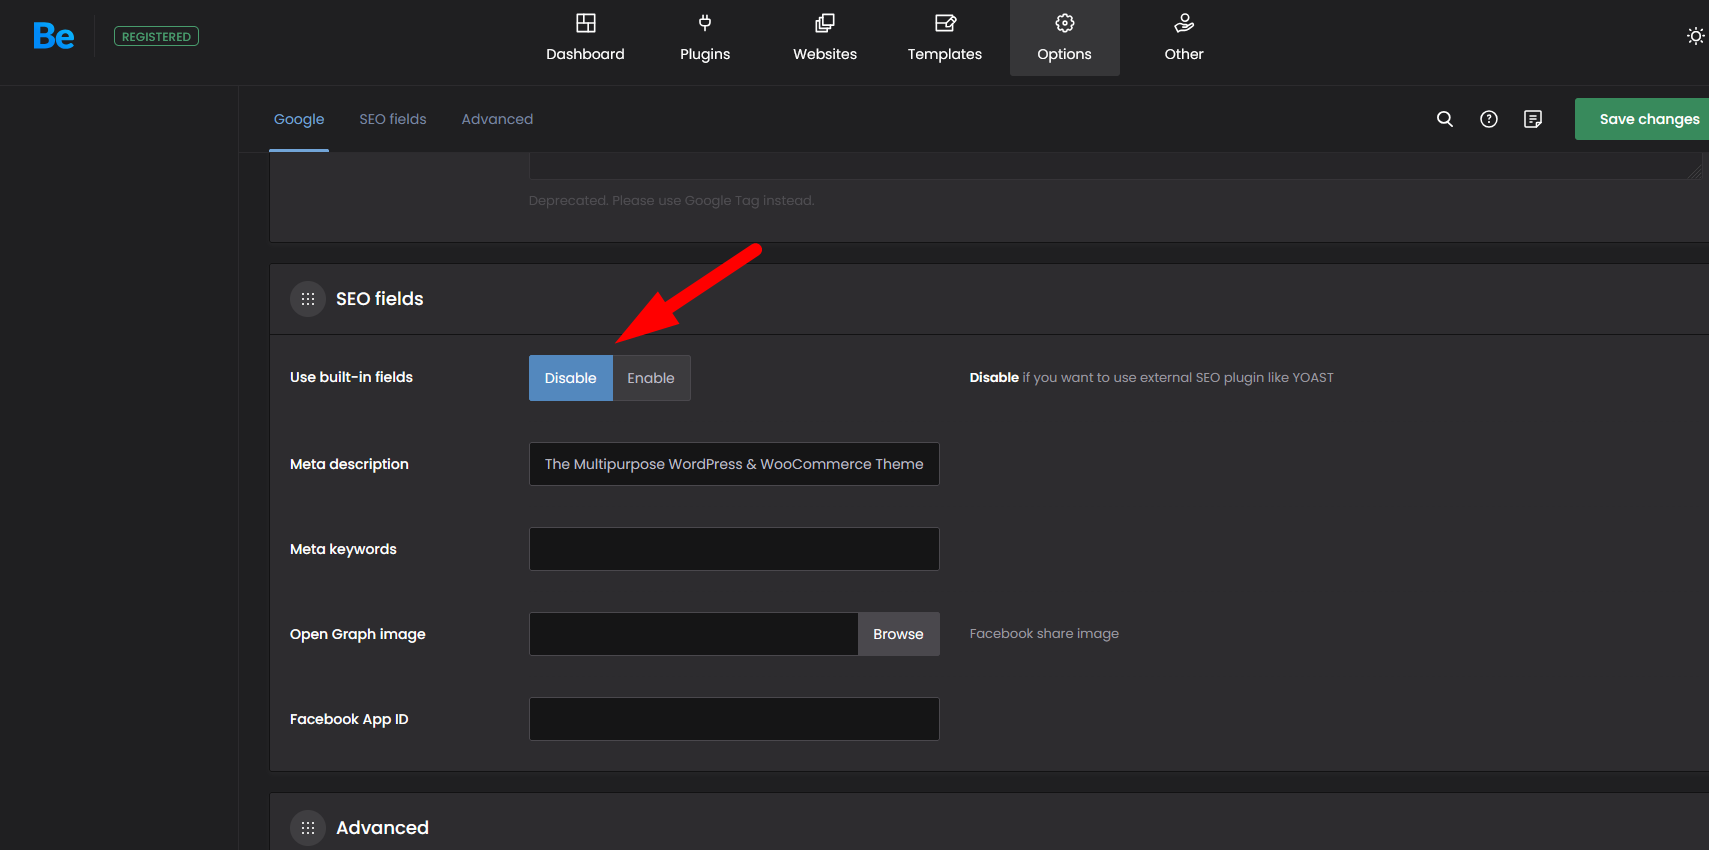Select Disable for built-in fields
The height and width of the screenshot is (850, 1709).
pos(571,378)
